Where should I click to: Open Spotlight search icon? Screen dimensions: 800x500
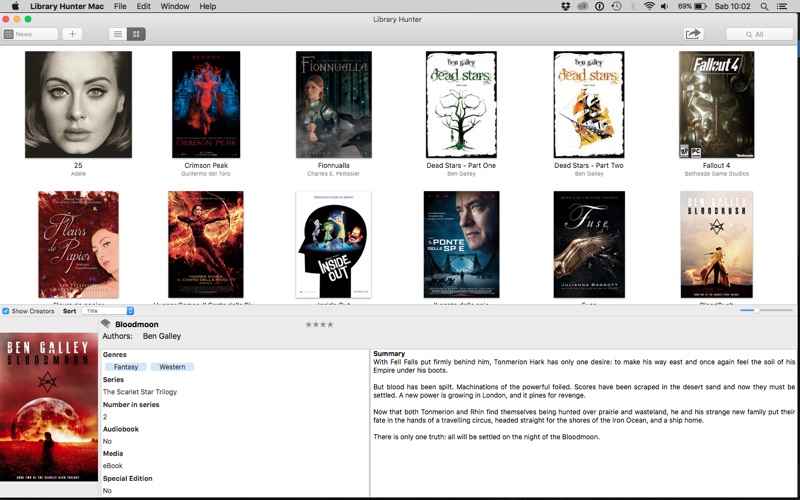click(x=764, y=6)
